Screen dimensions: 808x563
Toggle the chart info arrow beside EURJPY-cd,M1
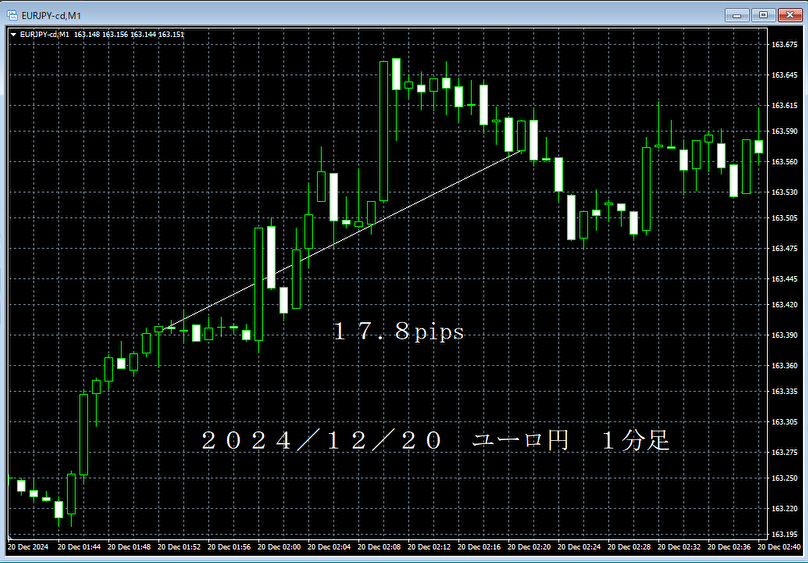(13, 35)
